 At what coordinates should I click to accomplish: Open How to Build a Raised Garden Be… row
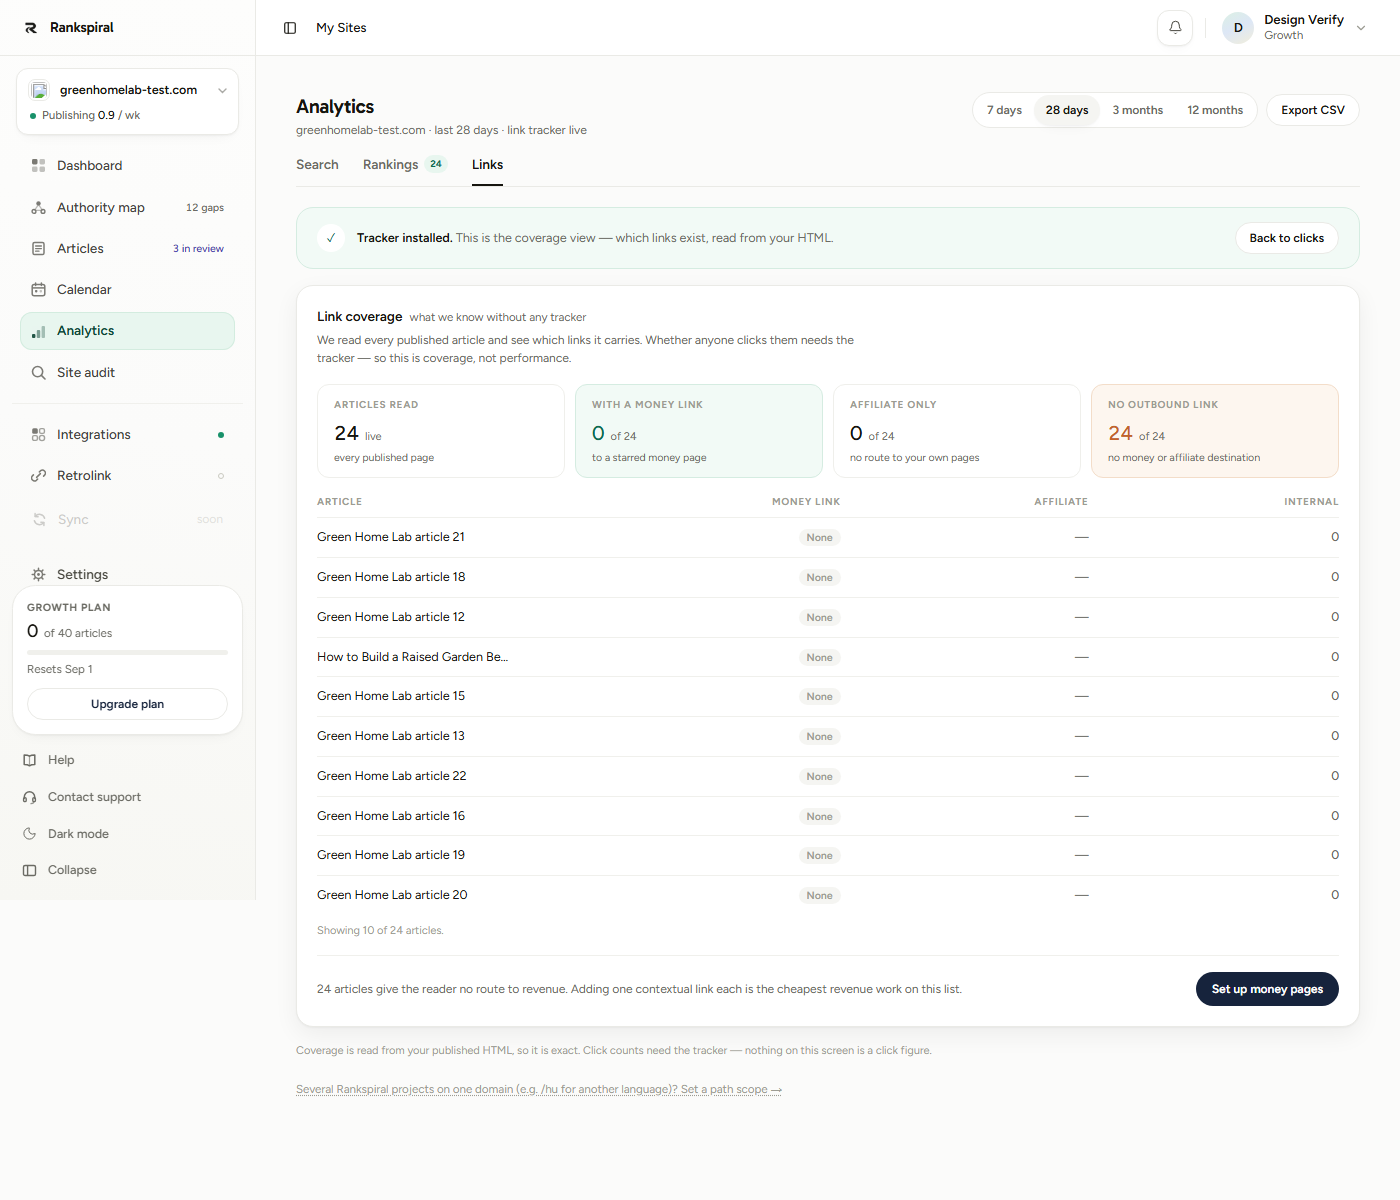pos(828,657)
